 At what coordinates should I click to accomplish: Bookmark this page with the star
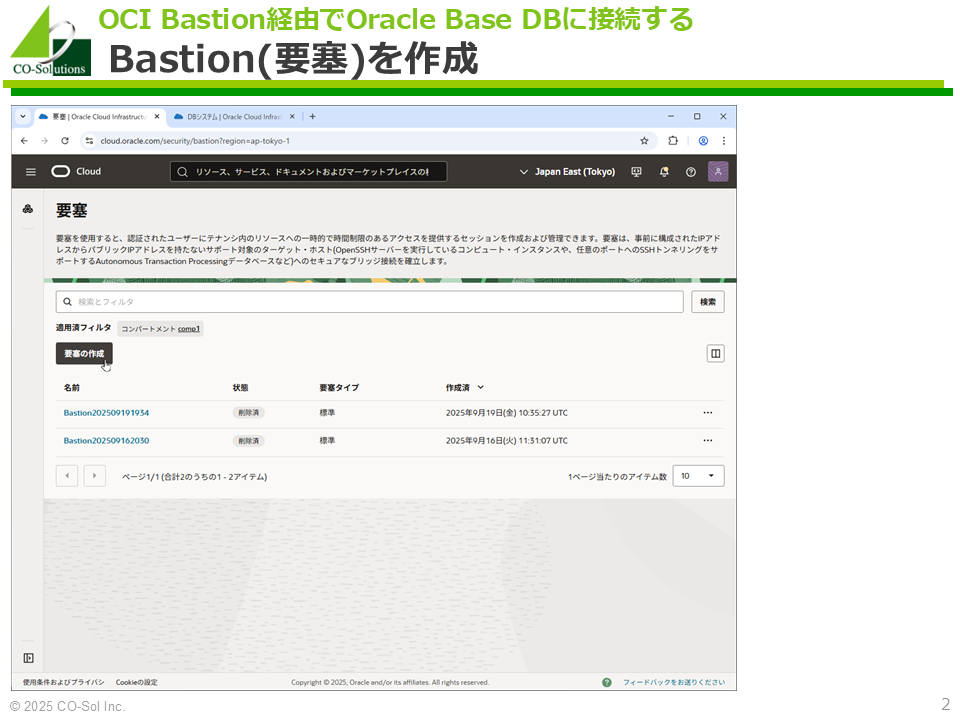pos(644,141)
